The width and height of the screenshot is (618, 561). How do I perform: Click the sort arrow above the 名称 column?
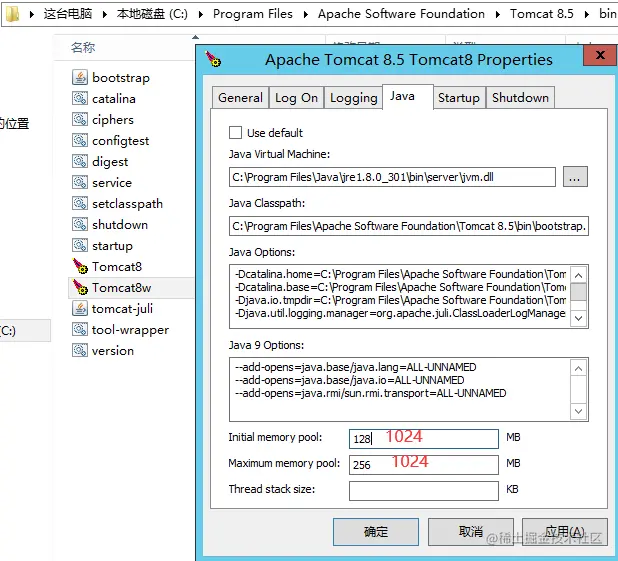pos(195,37)
